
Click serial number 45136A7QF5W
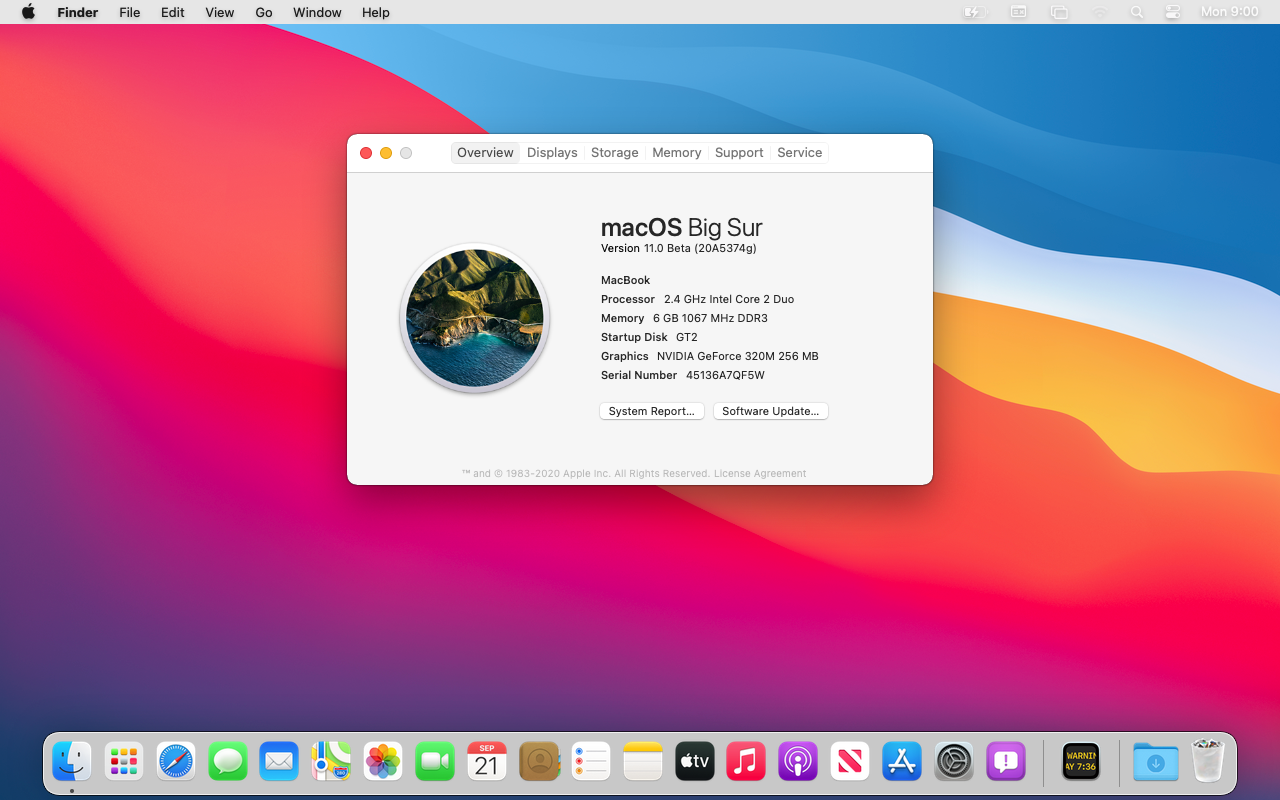pyautogui.click(x=725, y=375)
